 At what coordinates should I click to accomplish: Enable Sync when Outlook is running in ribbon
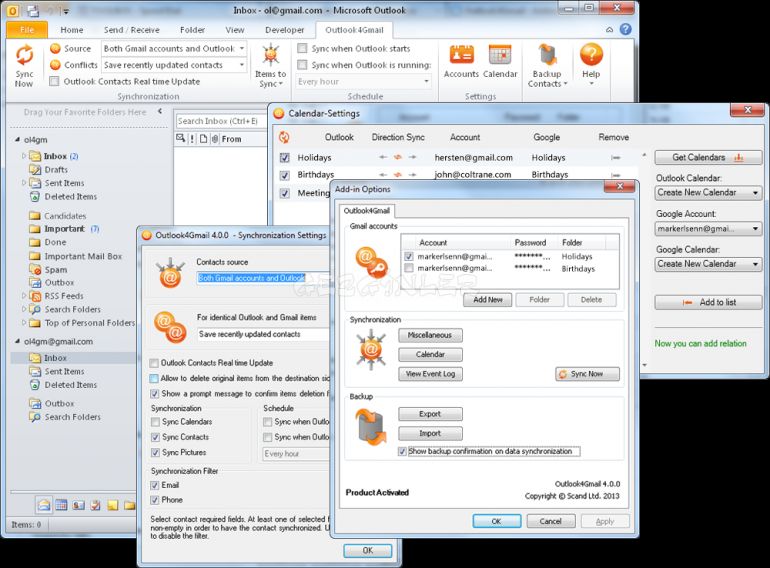(302, 64)
